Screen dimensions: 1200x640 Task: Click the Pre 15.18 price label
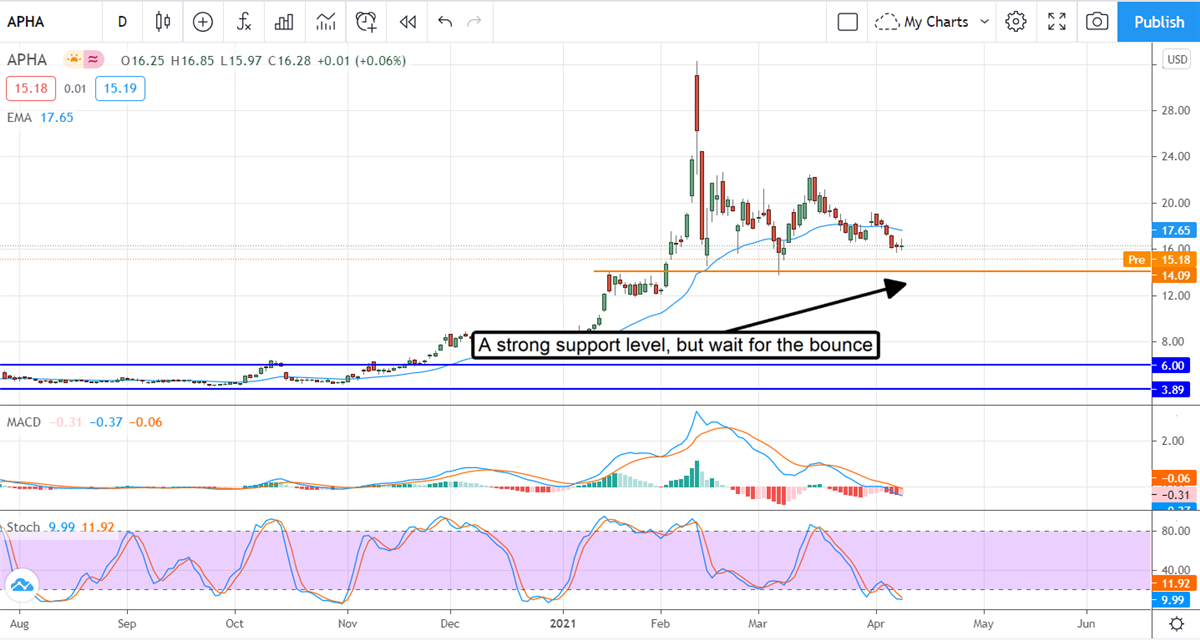click(x=1159, y=259)
